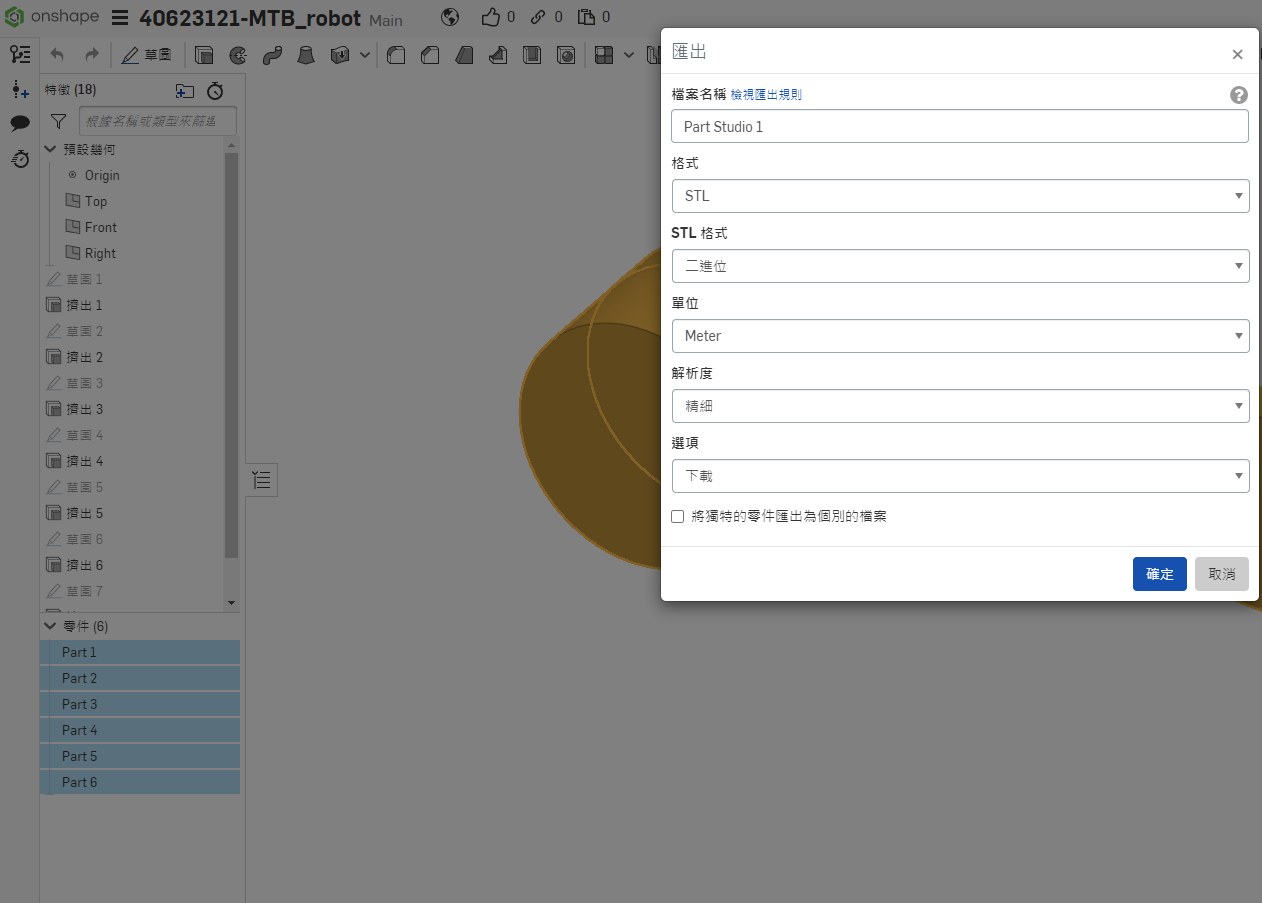The width and height of the screenshot is (1262, 903).
Task: Click the thumbs-up like icon
Action: pos(490,17)
